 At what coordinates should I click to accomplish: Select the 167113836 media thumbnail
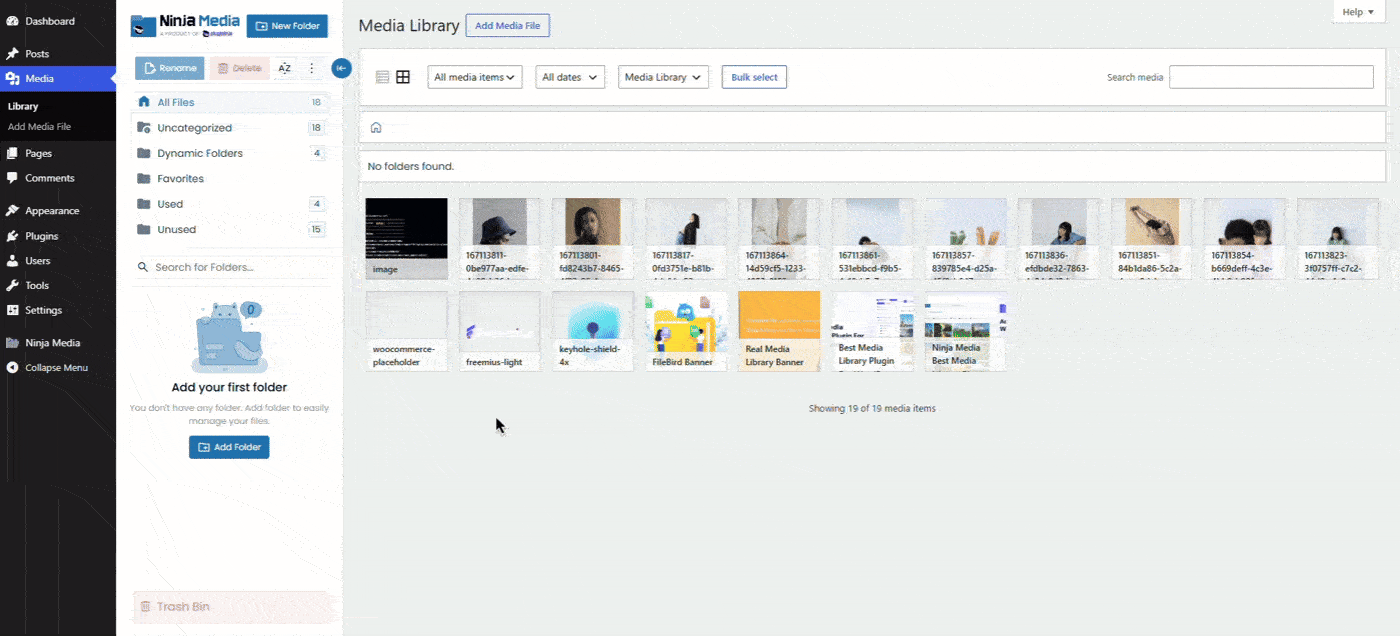1058,238
